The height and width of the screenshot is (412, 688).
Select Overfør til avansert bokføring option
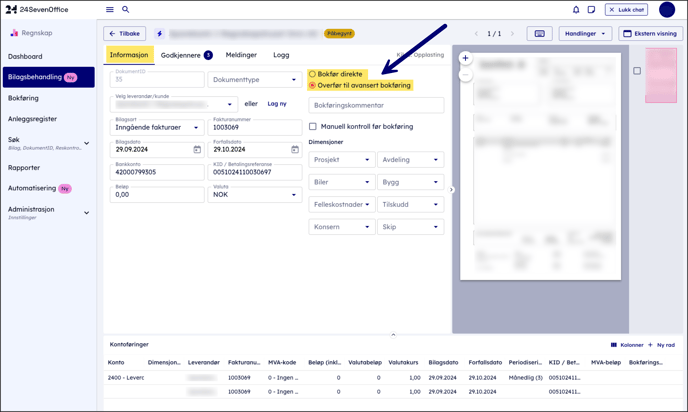tap(313, 85)
